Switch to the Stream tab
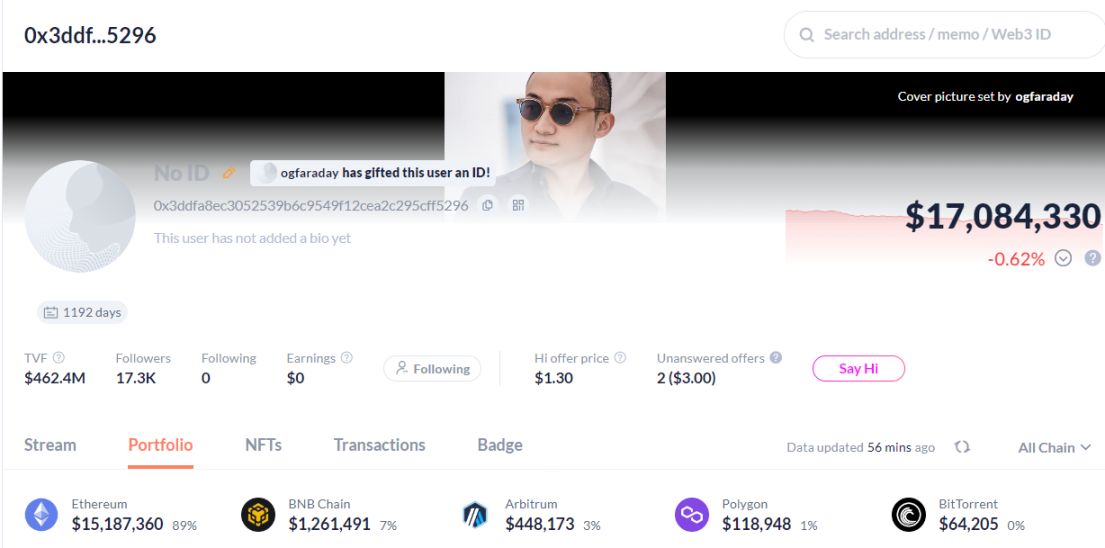Screen dimensions: 1105x548 pos(50,445)
